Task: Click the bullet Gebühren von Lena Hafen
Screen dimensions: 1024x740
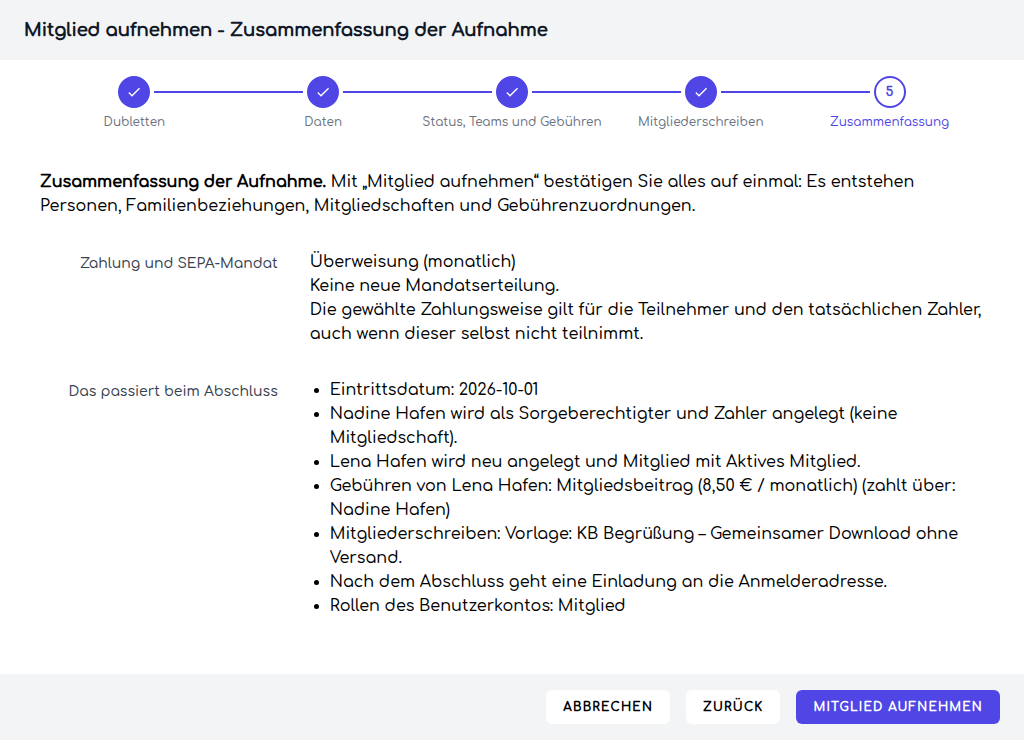Action: coord(643,497)
